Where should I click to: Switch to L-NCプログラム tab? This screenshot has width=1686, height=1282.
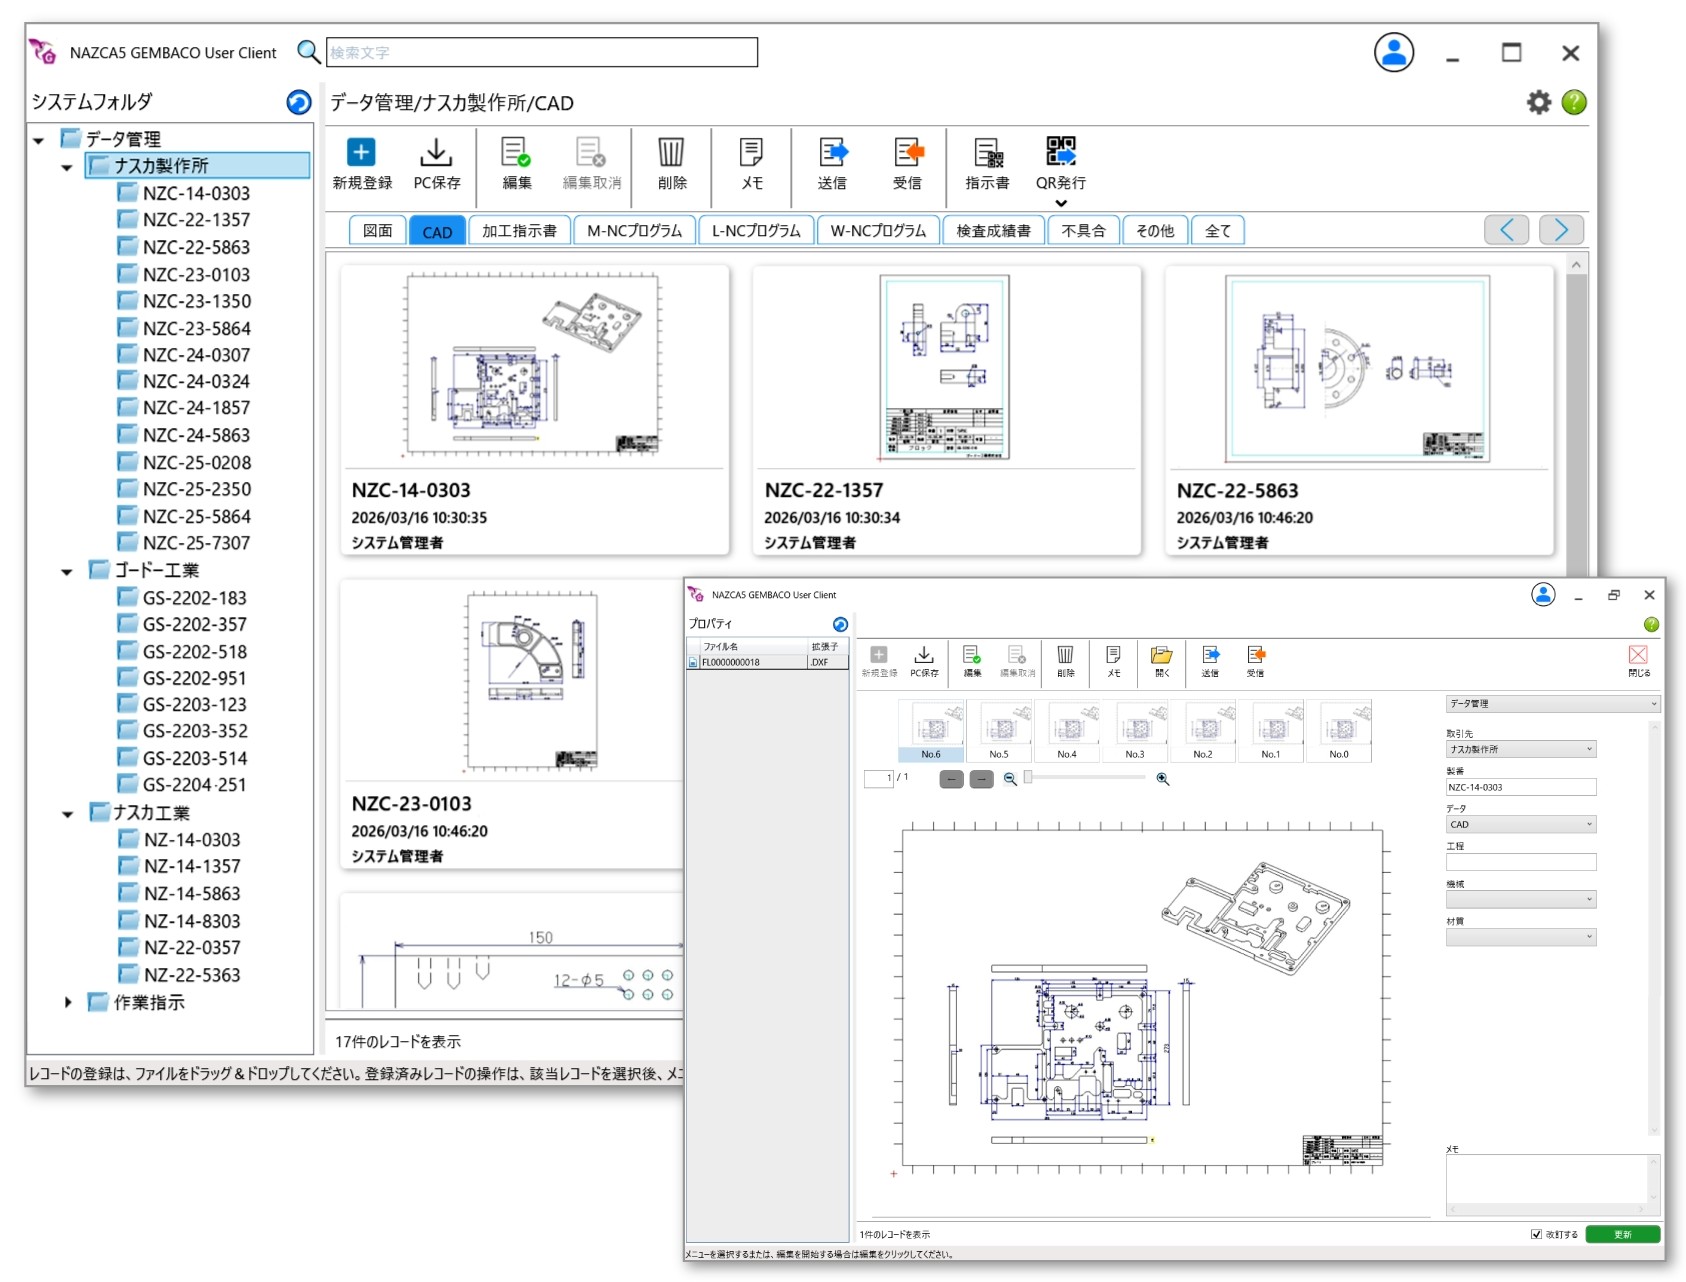click(x=756, y=231)
